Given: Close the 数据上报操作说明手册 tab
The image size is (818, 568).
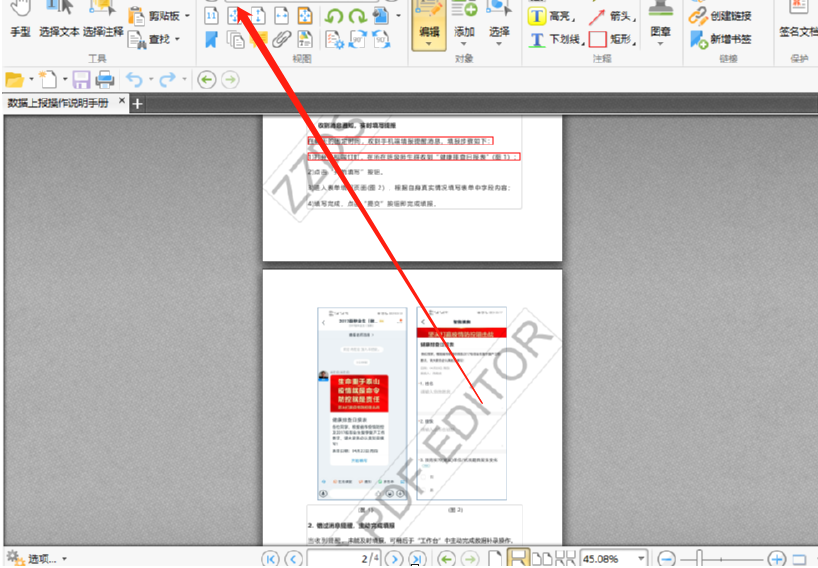Looking at the screenshot, I should pyautogui.click(x=122, y=100).
